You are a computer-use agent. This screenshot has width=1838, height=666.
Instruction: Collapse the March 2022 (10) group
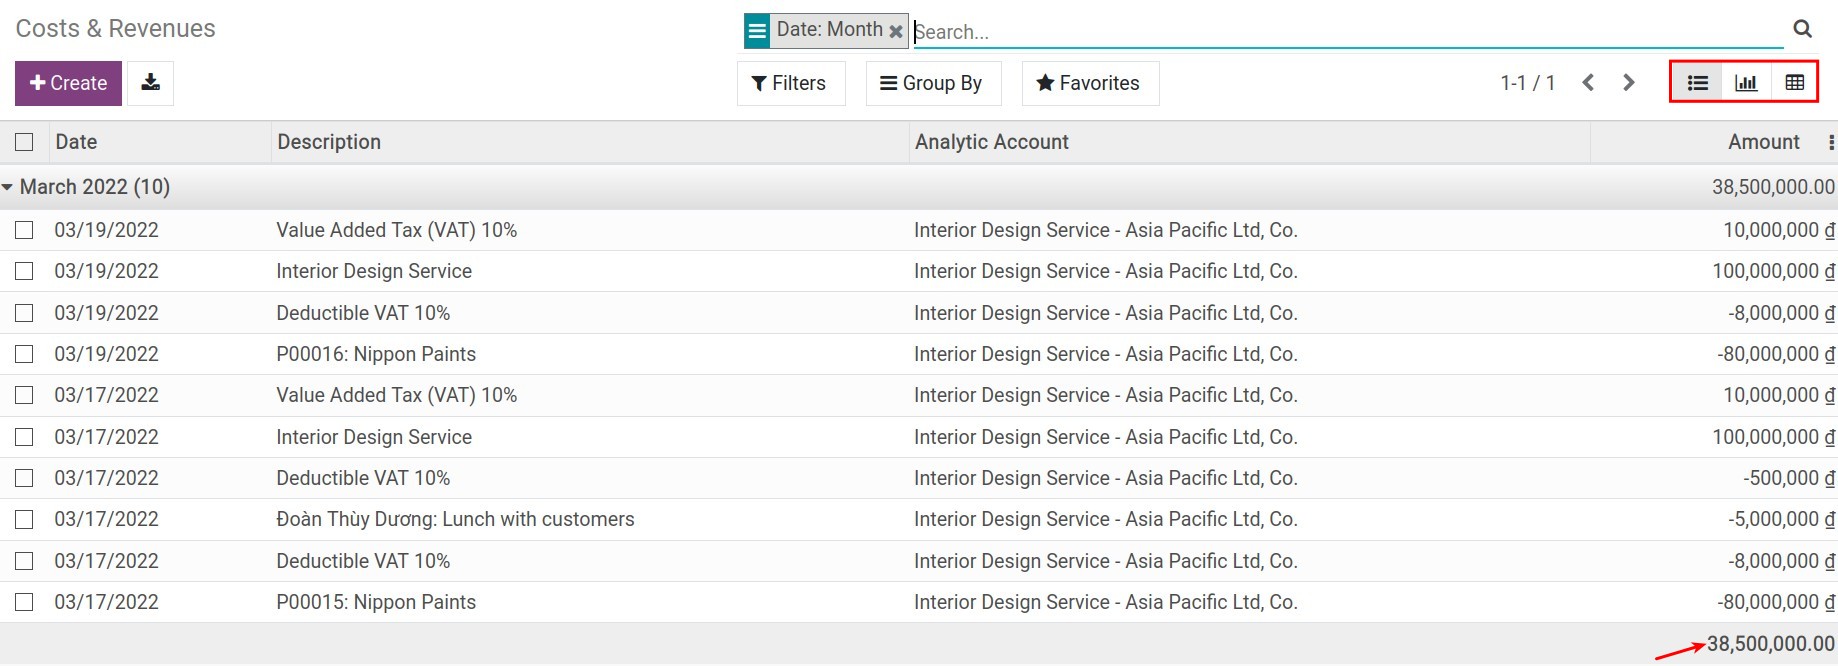tap(85, 187)
